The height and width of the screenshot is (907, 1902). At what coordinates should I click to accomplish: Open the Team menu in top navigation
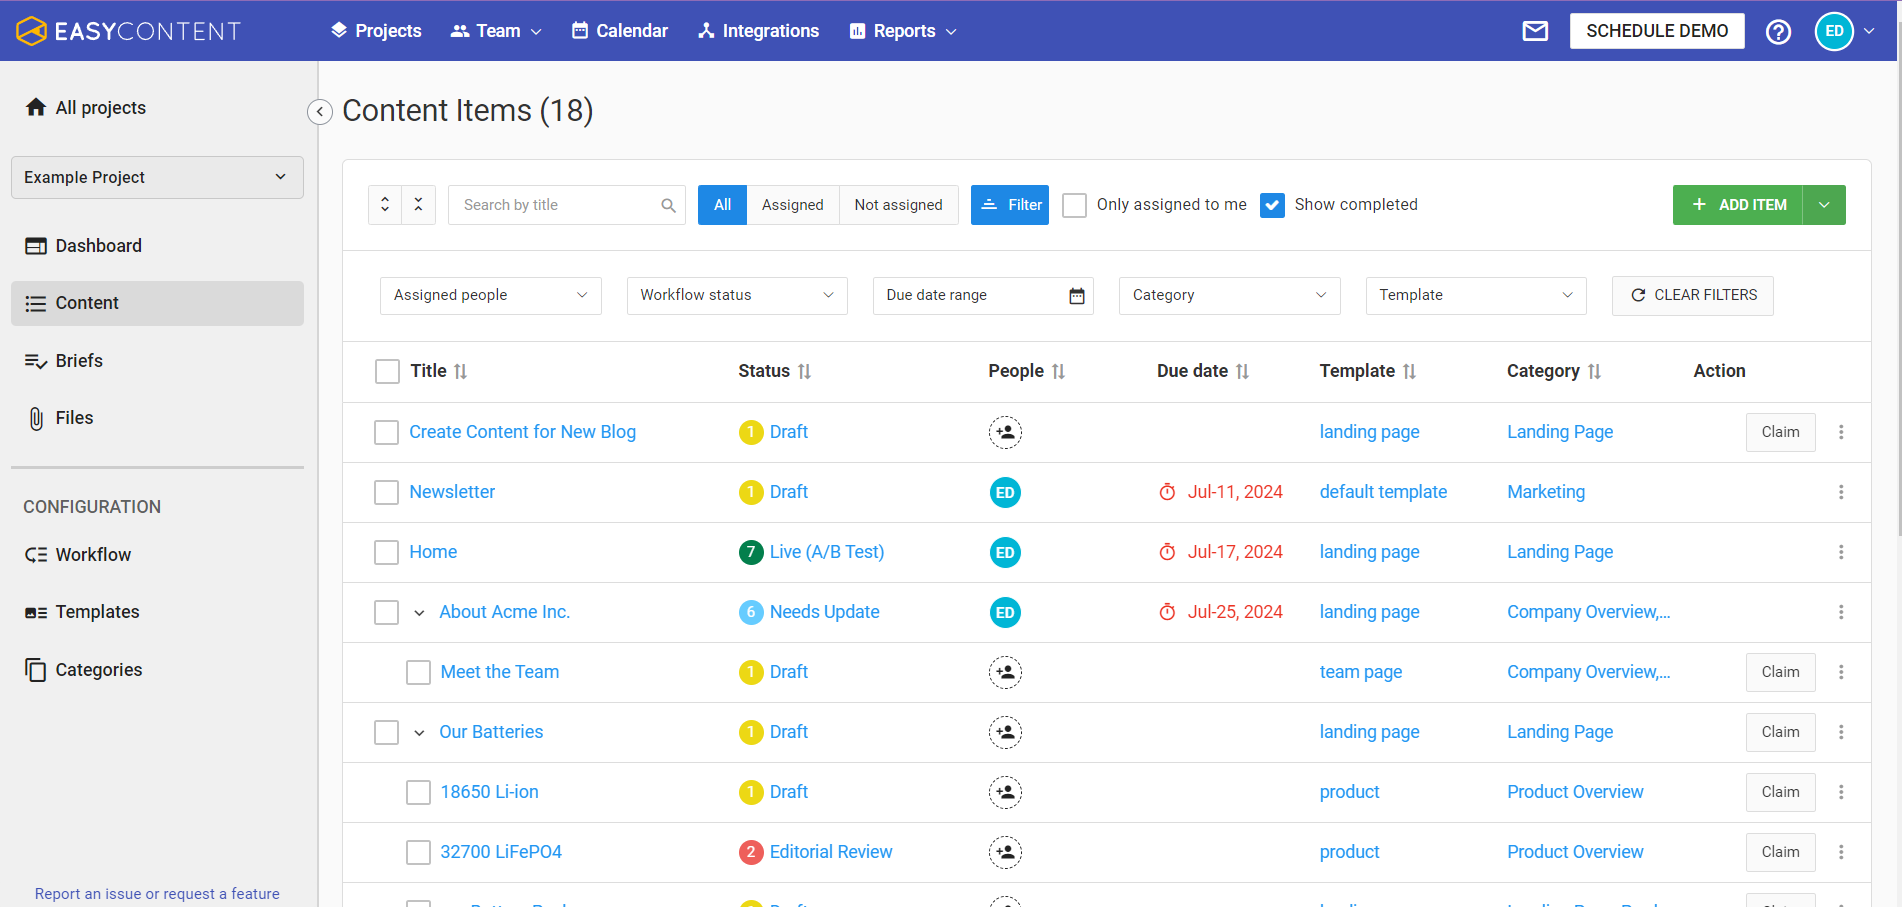496,31
